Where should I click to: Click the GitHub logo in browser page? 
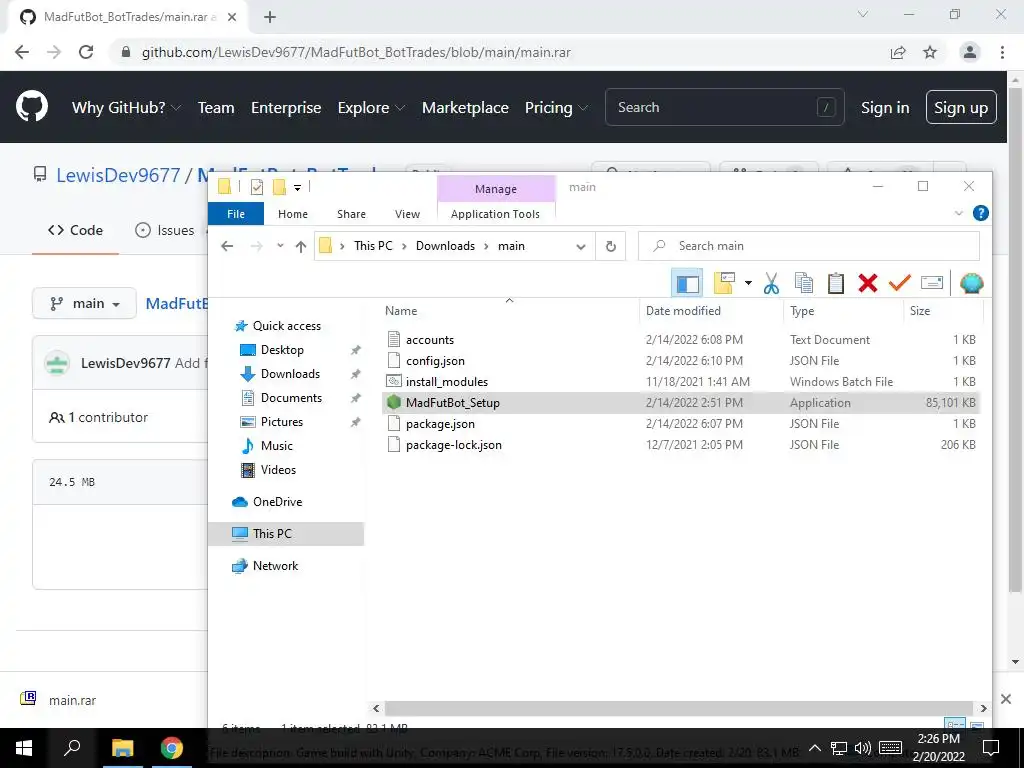(x=32, y=107)
